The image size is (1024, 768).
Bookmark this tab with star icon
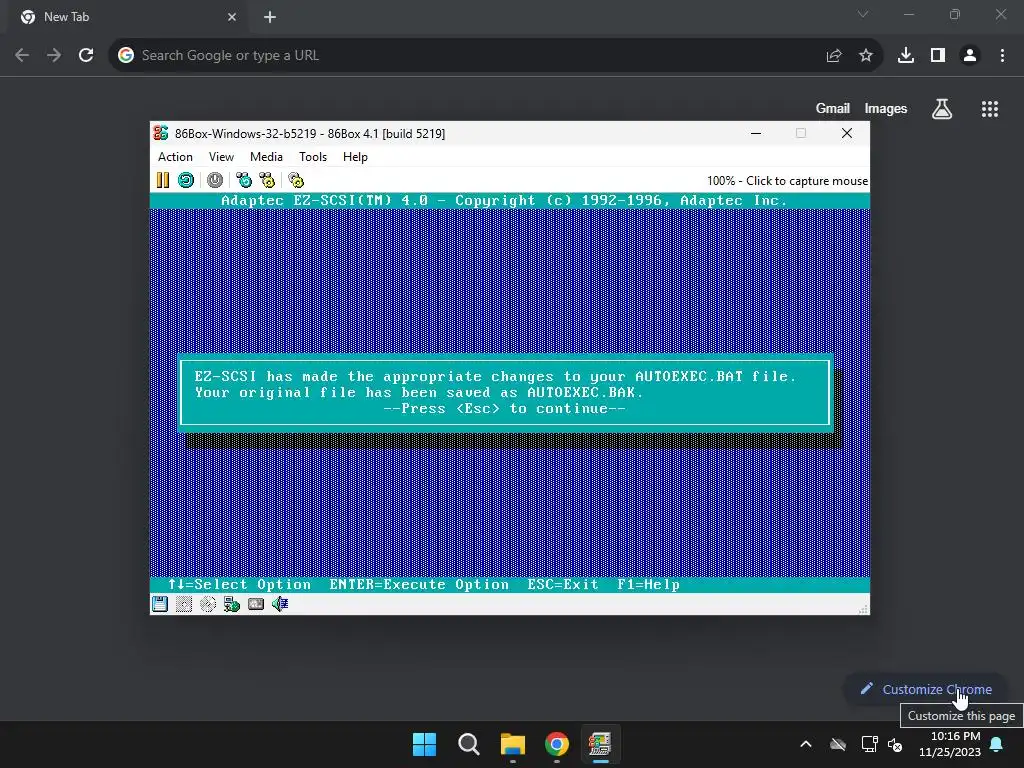(x=866, y=56)
